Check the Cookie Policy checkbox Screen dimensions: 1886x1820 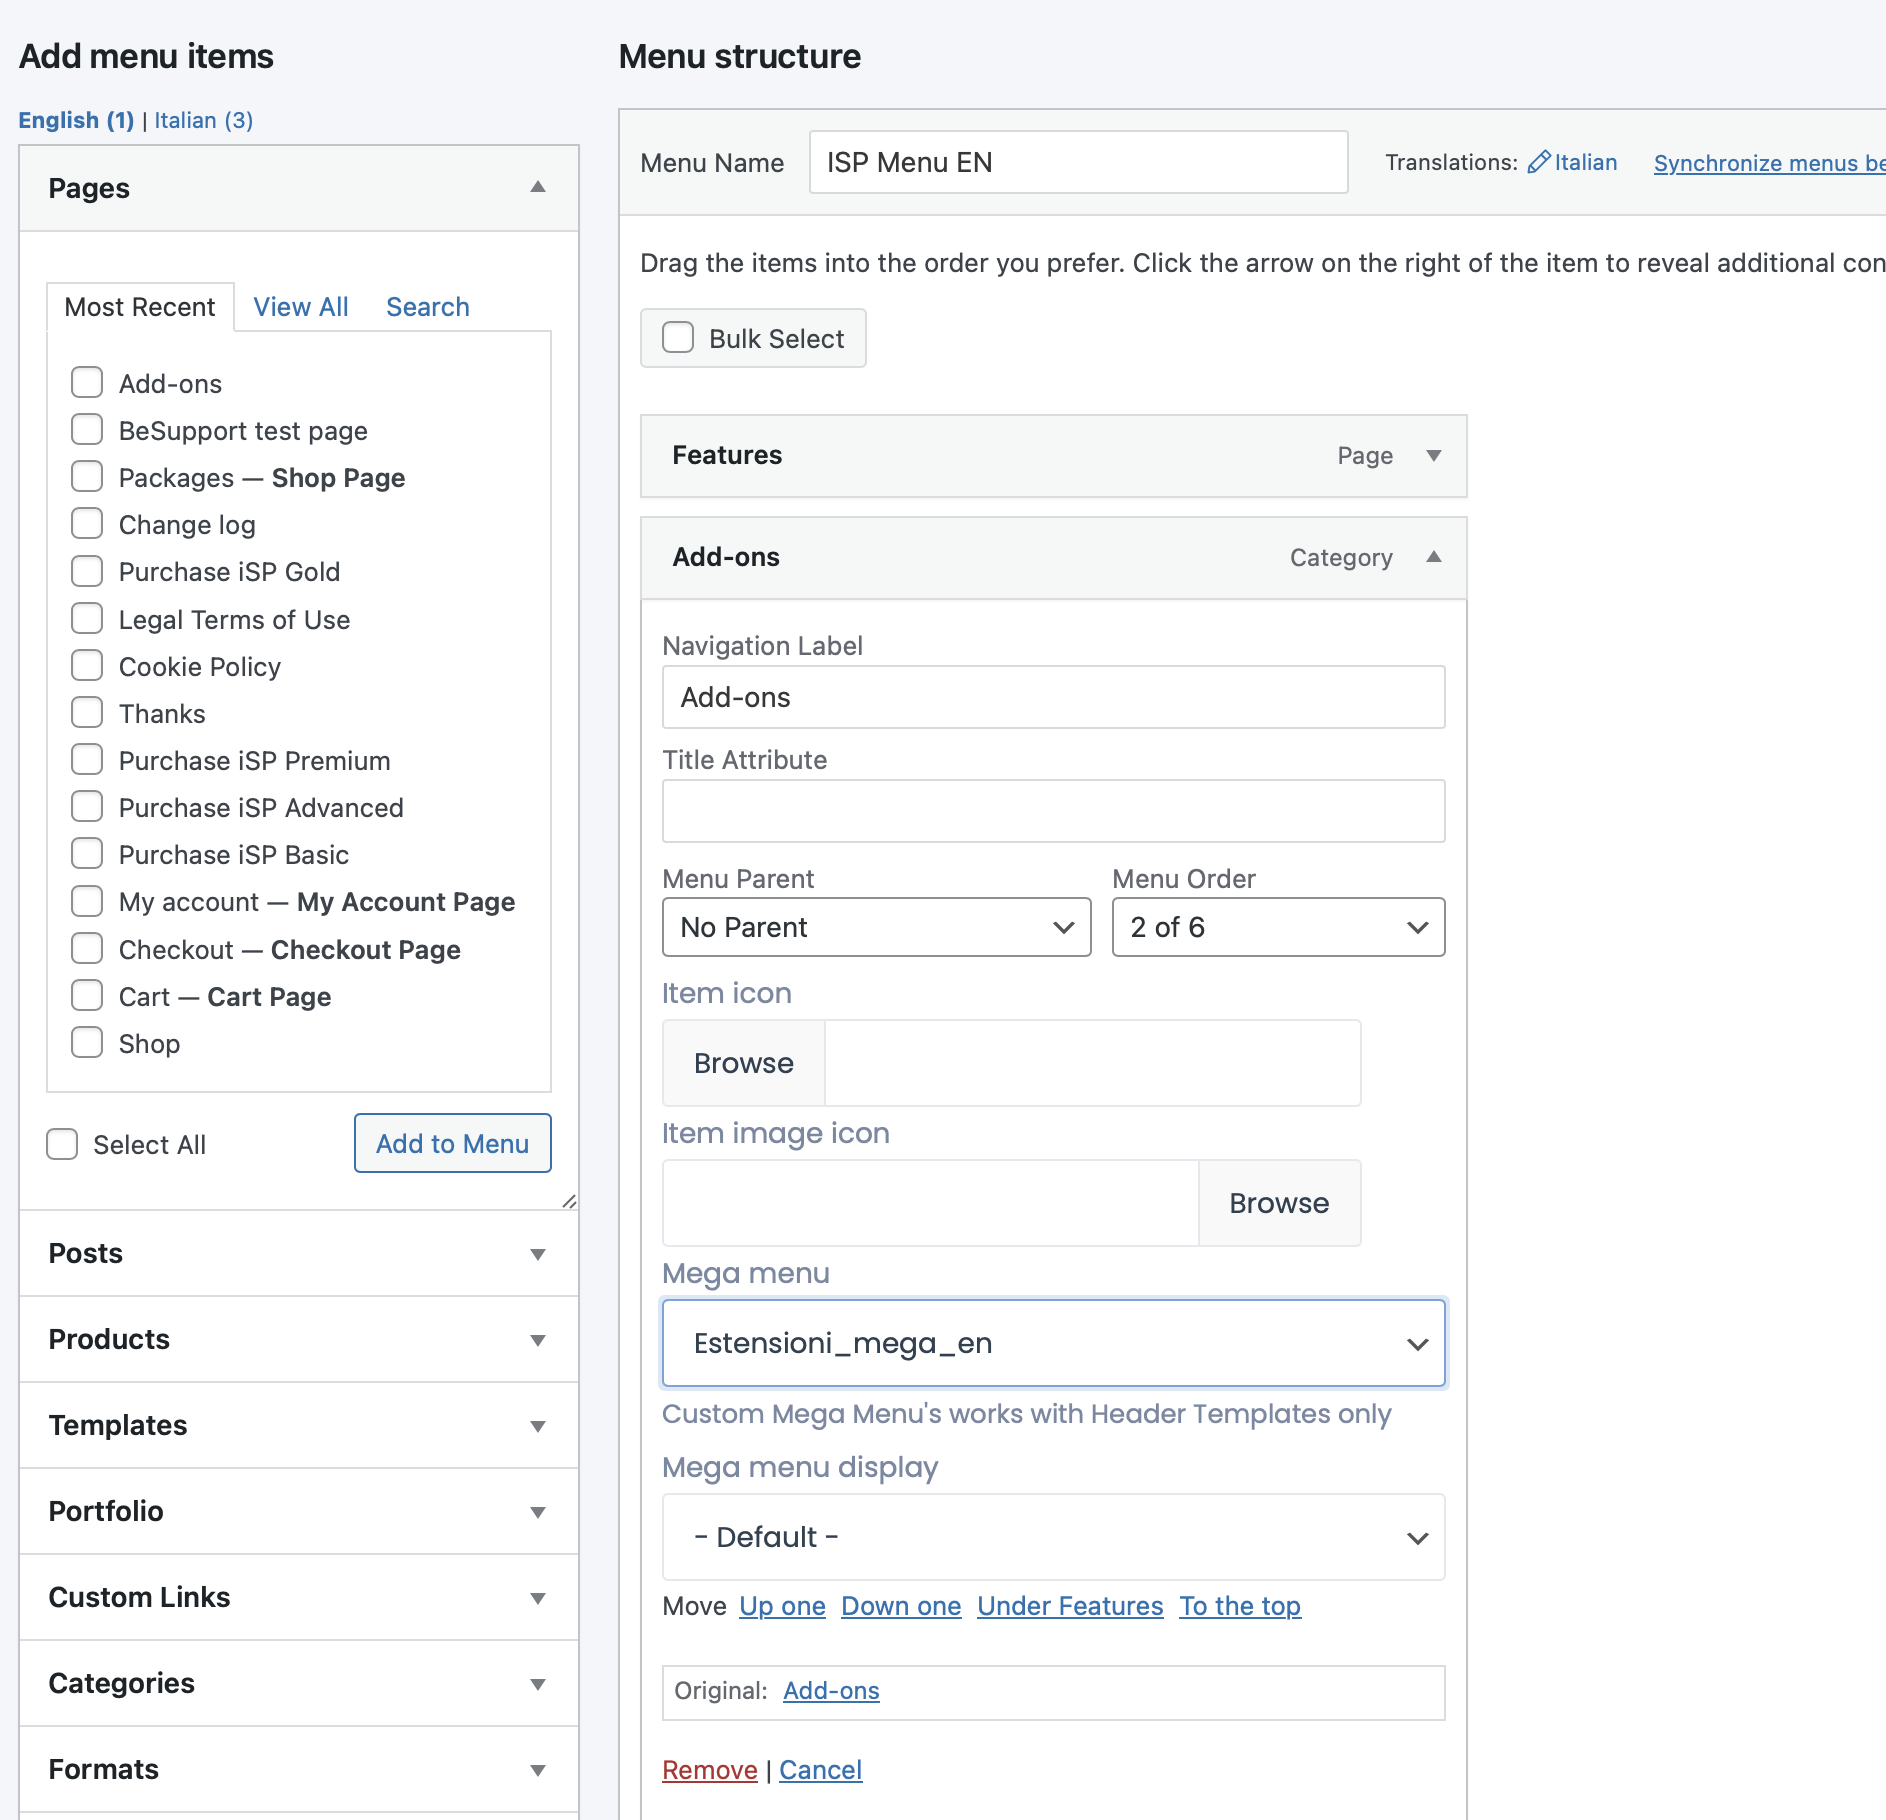(x=87, y=665)
